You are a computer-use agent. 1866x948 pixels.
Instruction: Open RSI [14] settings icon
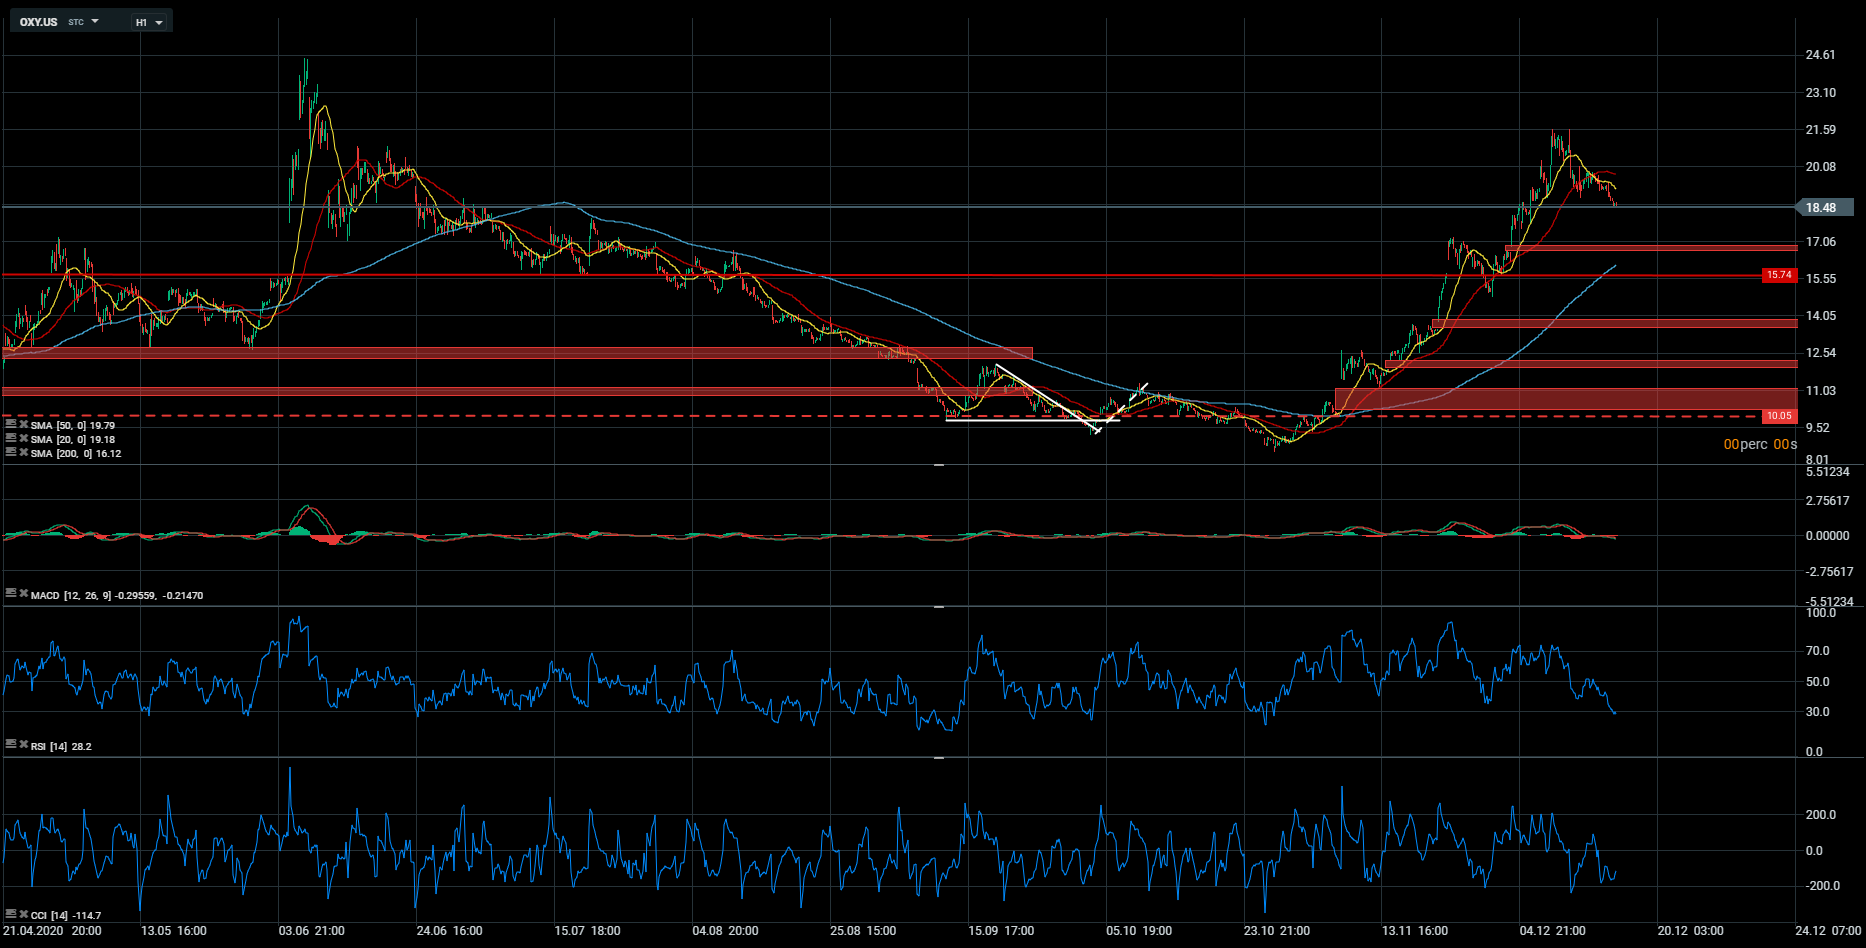10,745
